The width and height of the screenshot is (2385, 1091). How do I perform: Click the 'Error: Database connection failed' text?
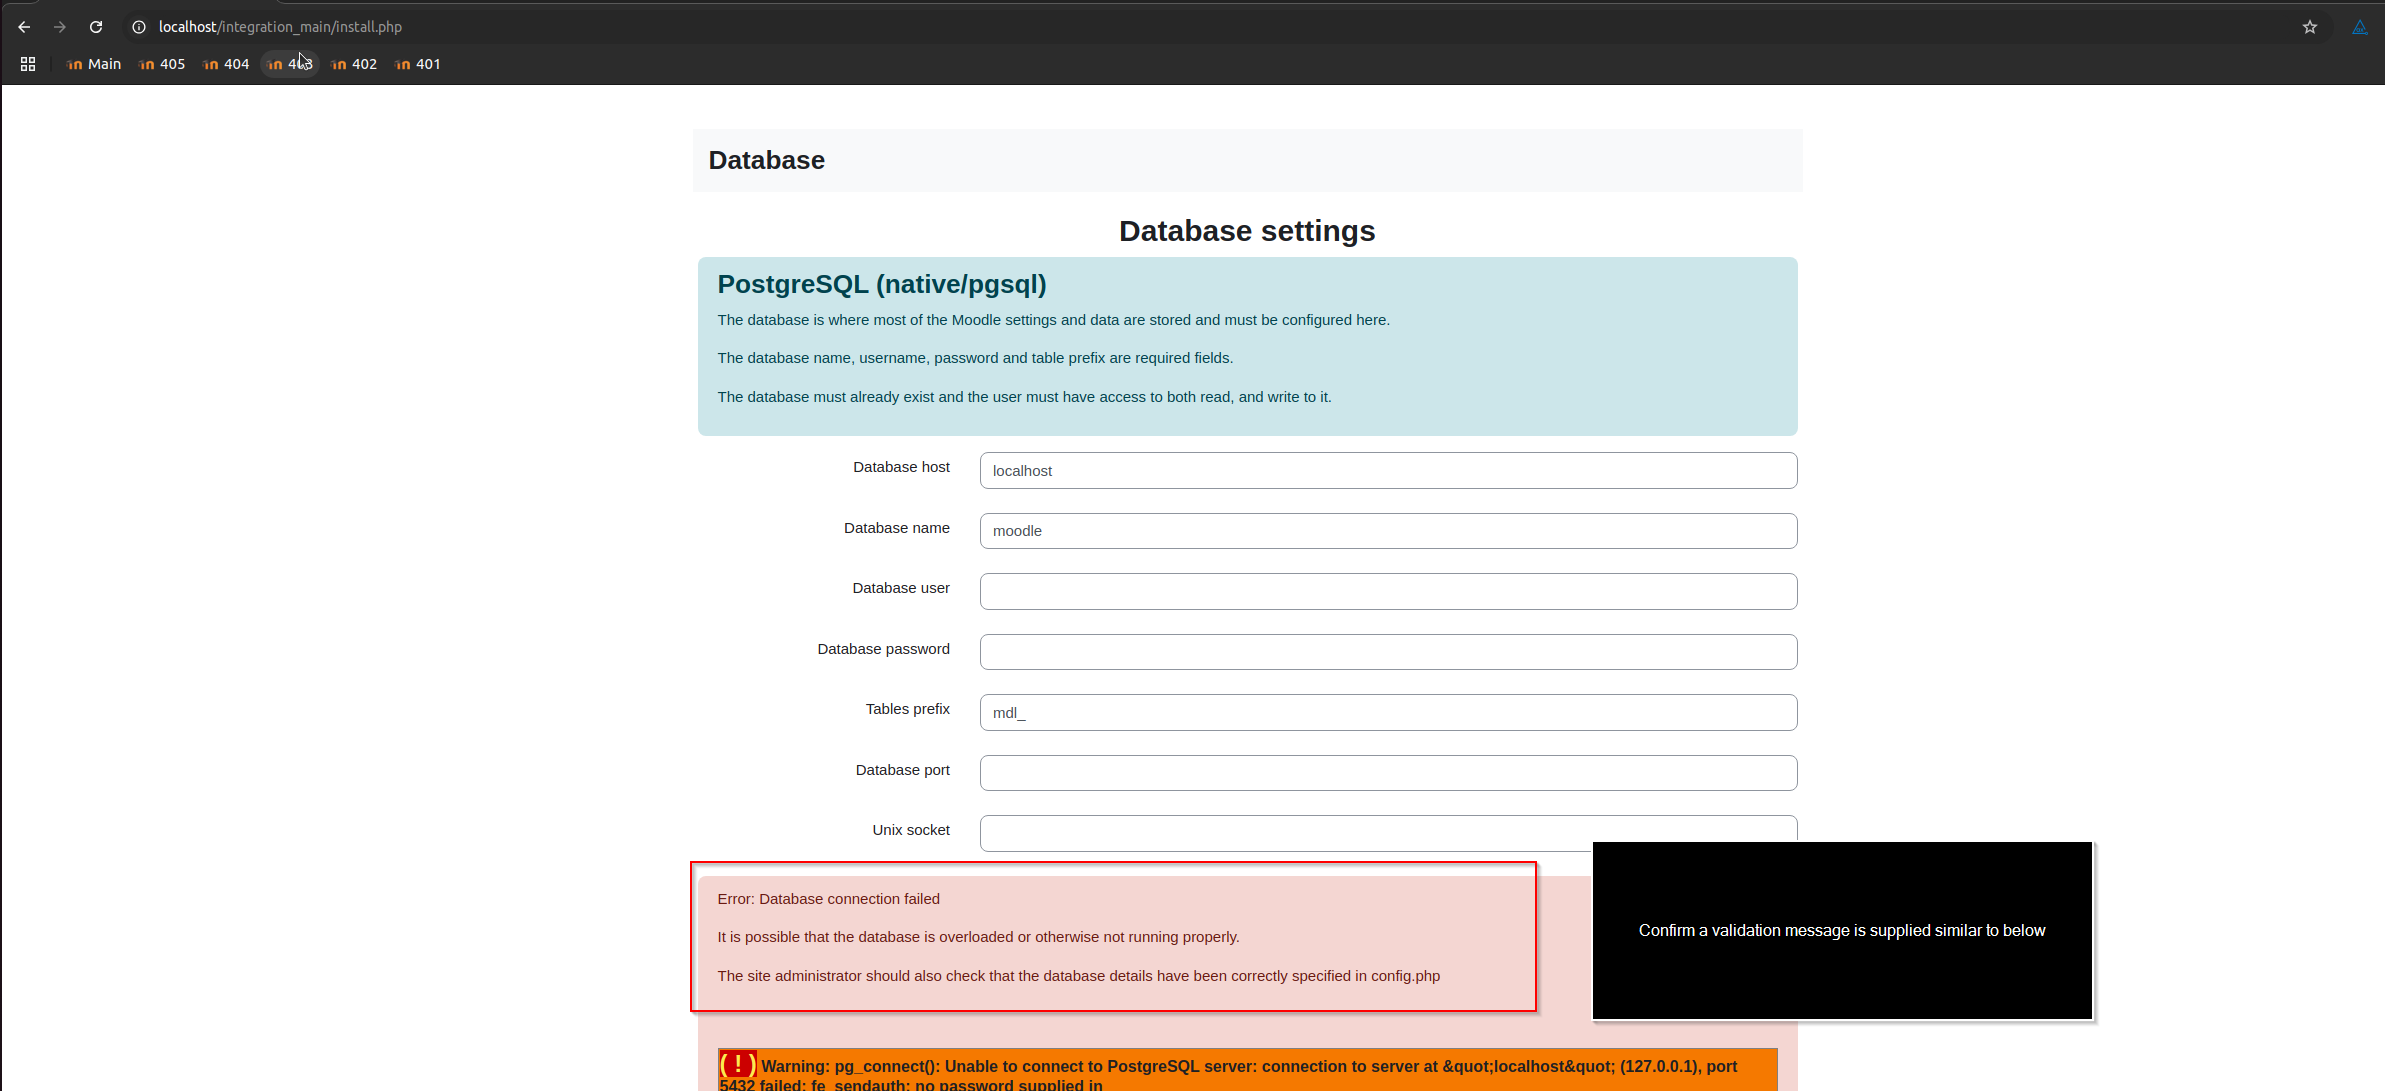click(828, 899)
